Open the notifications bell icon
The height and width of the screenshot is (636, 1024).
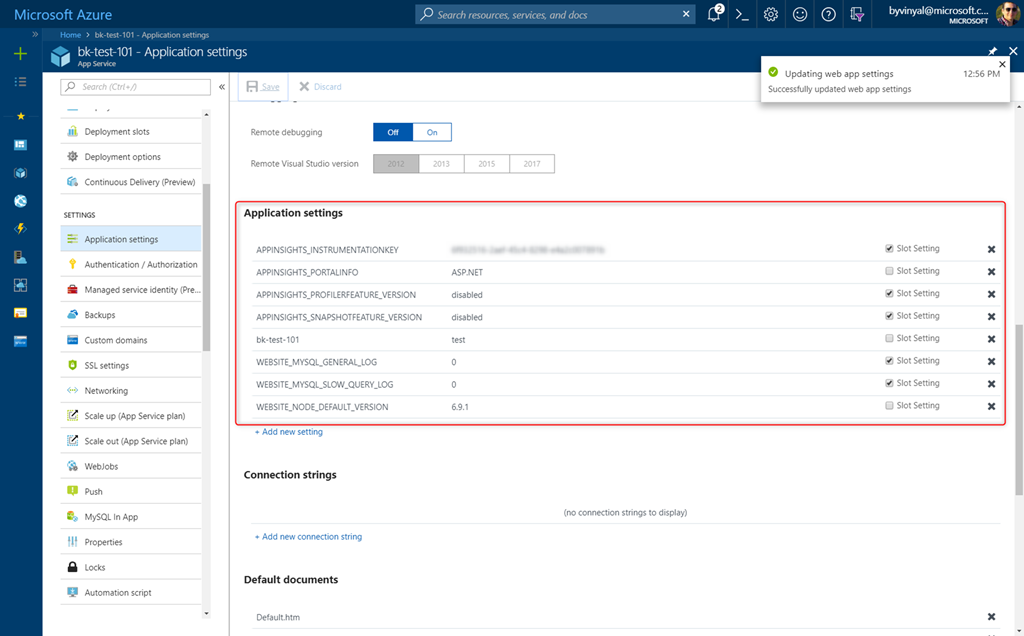(714, 14)
